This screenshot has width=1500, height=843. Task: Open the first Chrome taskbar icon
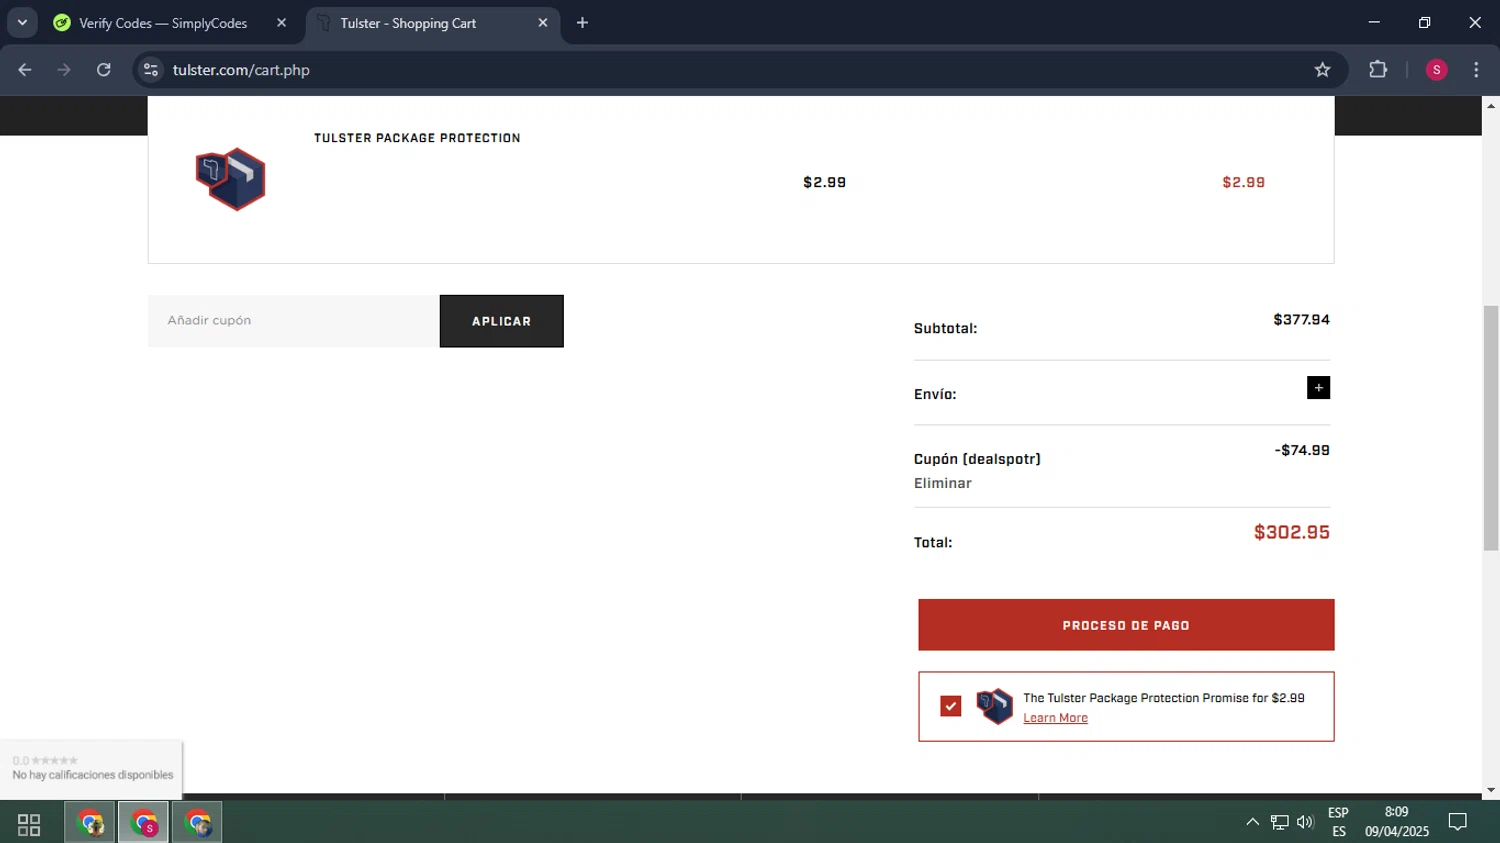tap(91, 823)
